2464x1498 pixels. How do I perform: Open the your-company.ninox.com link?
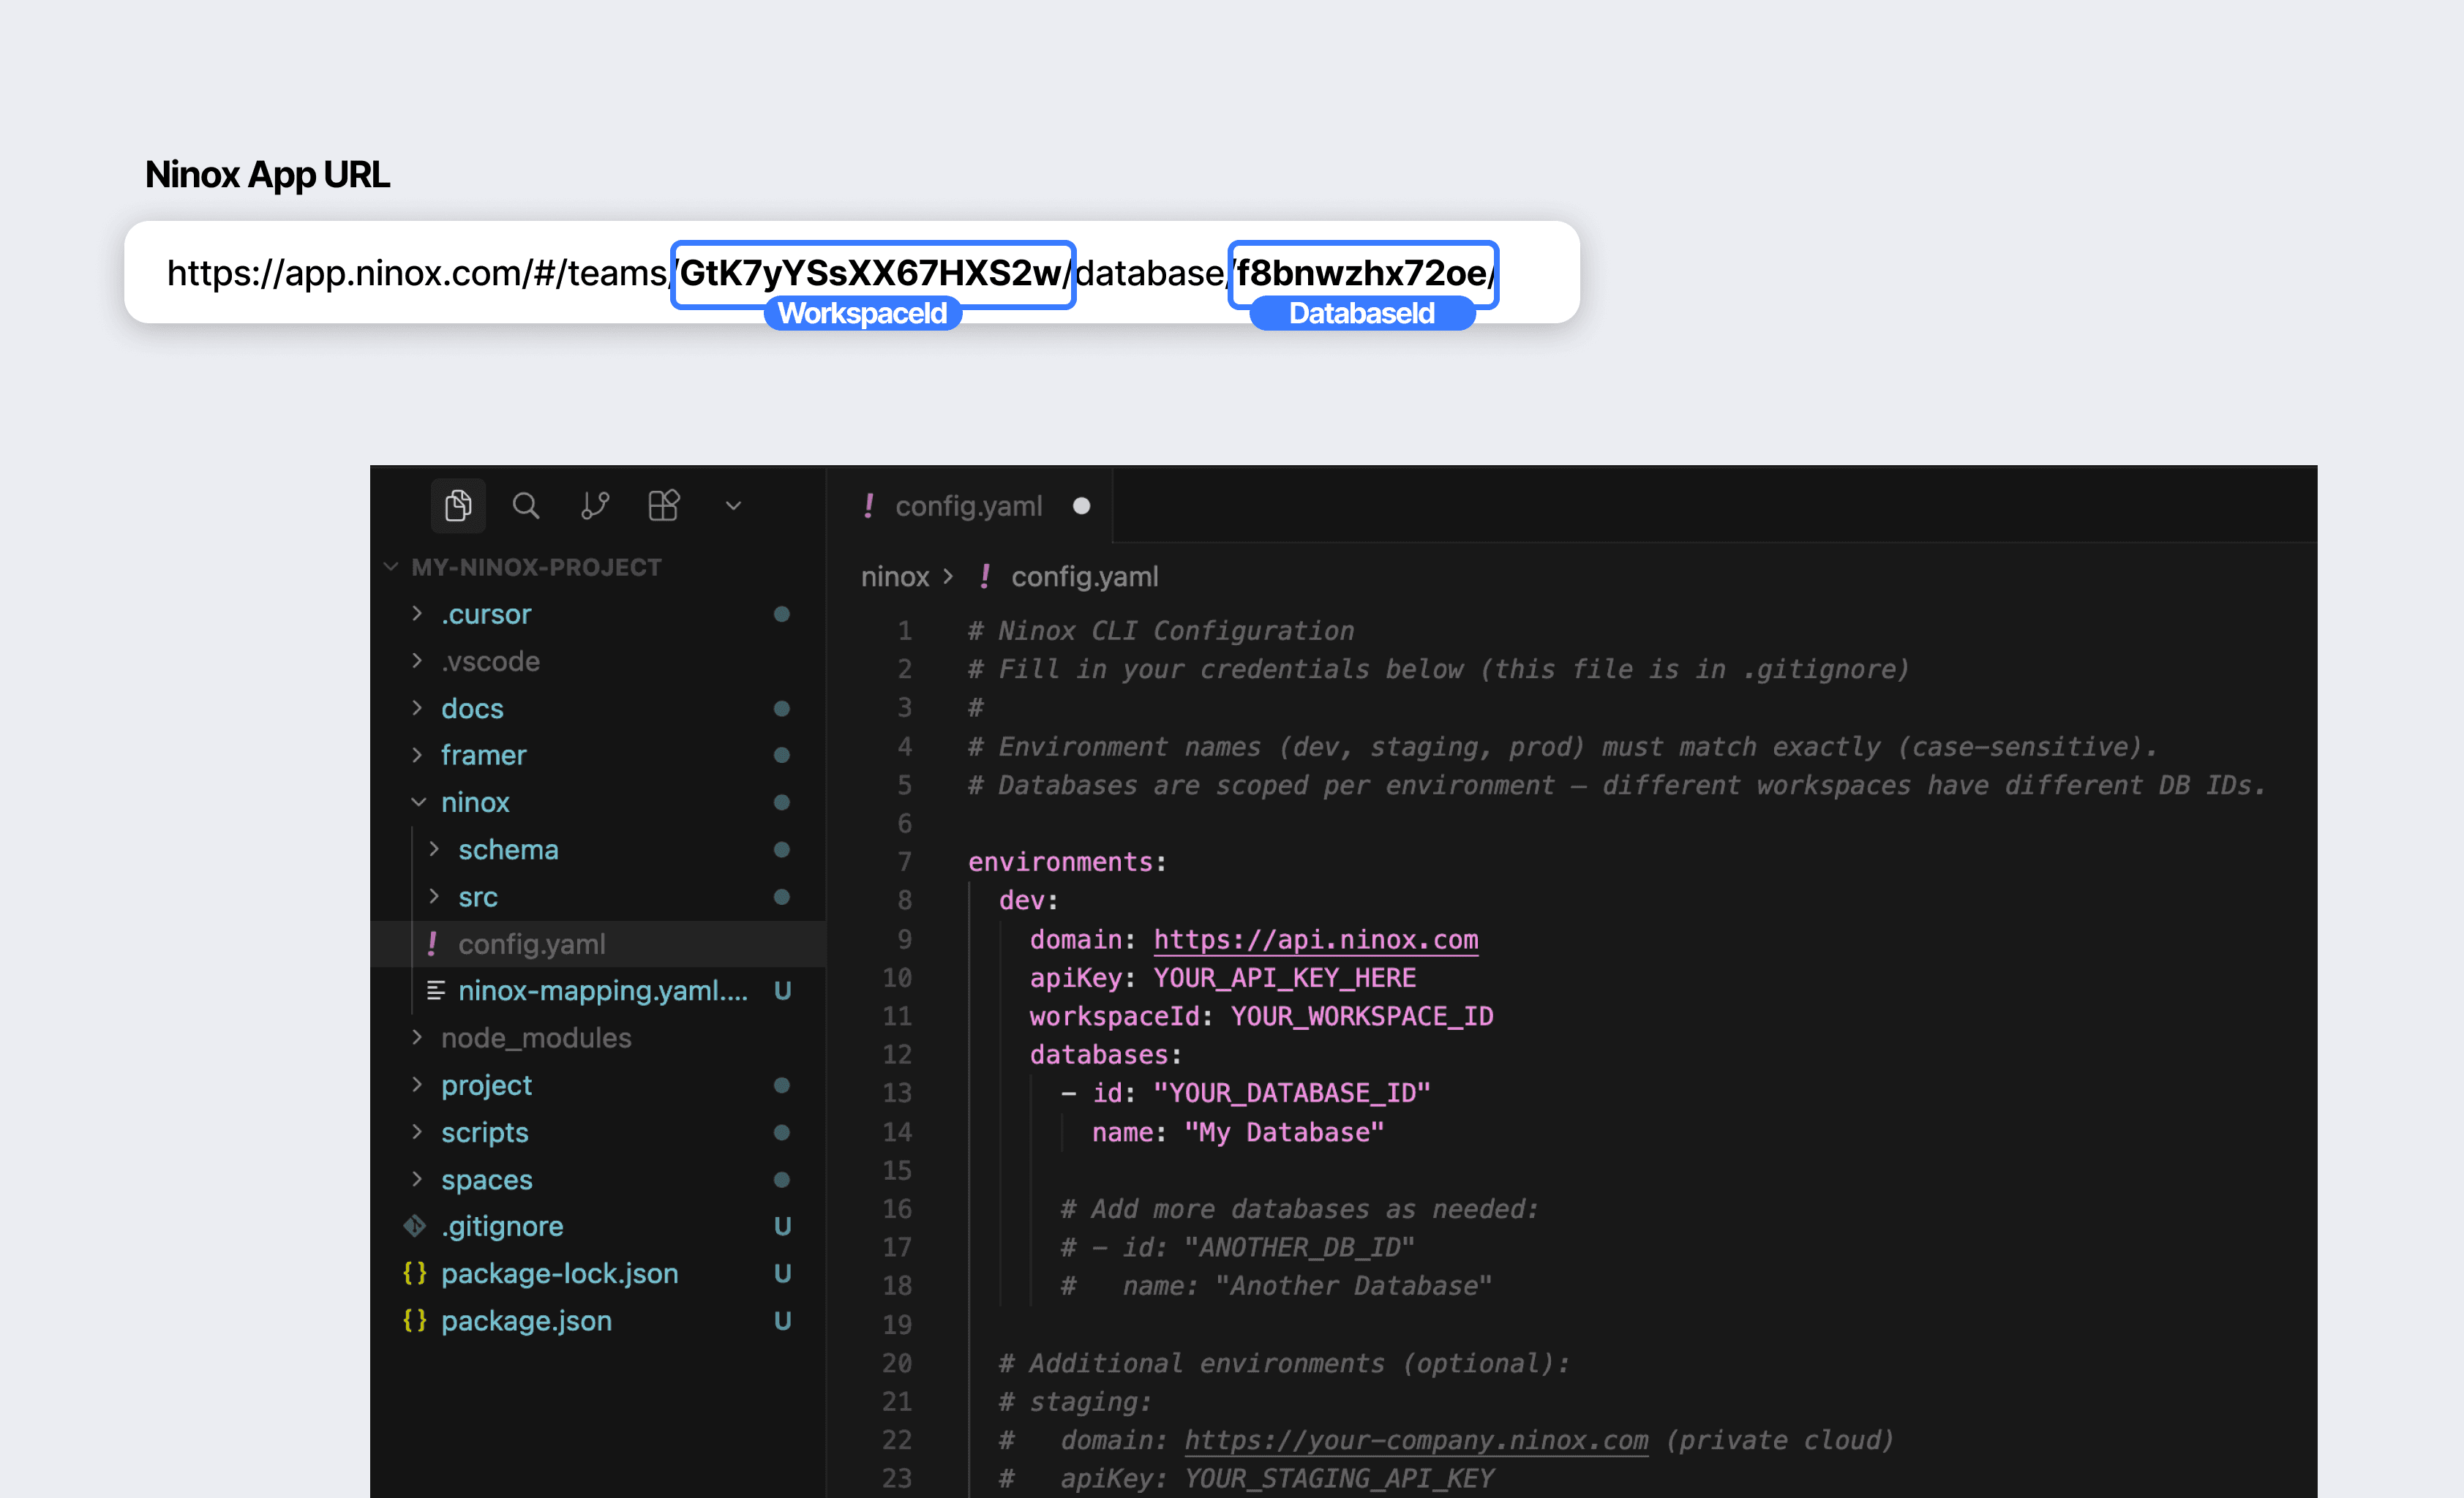tap(1415, 1440)
